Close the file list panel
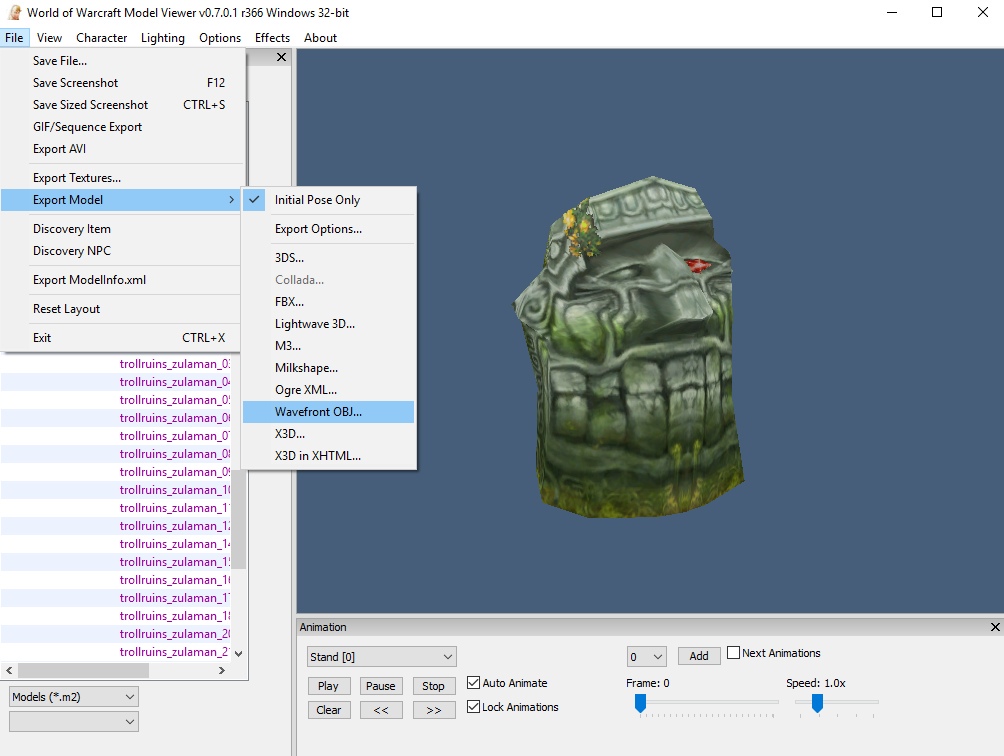 click(x=281, y=57)
